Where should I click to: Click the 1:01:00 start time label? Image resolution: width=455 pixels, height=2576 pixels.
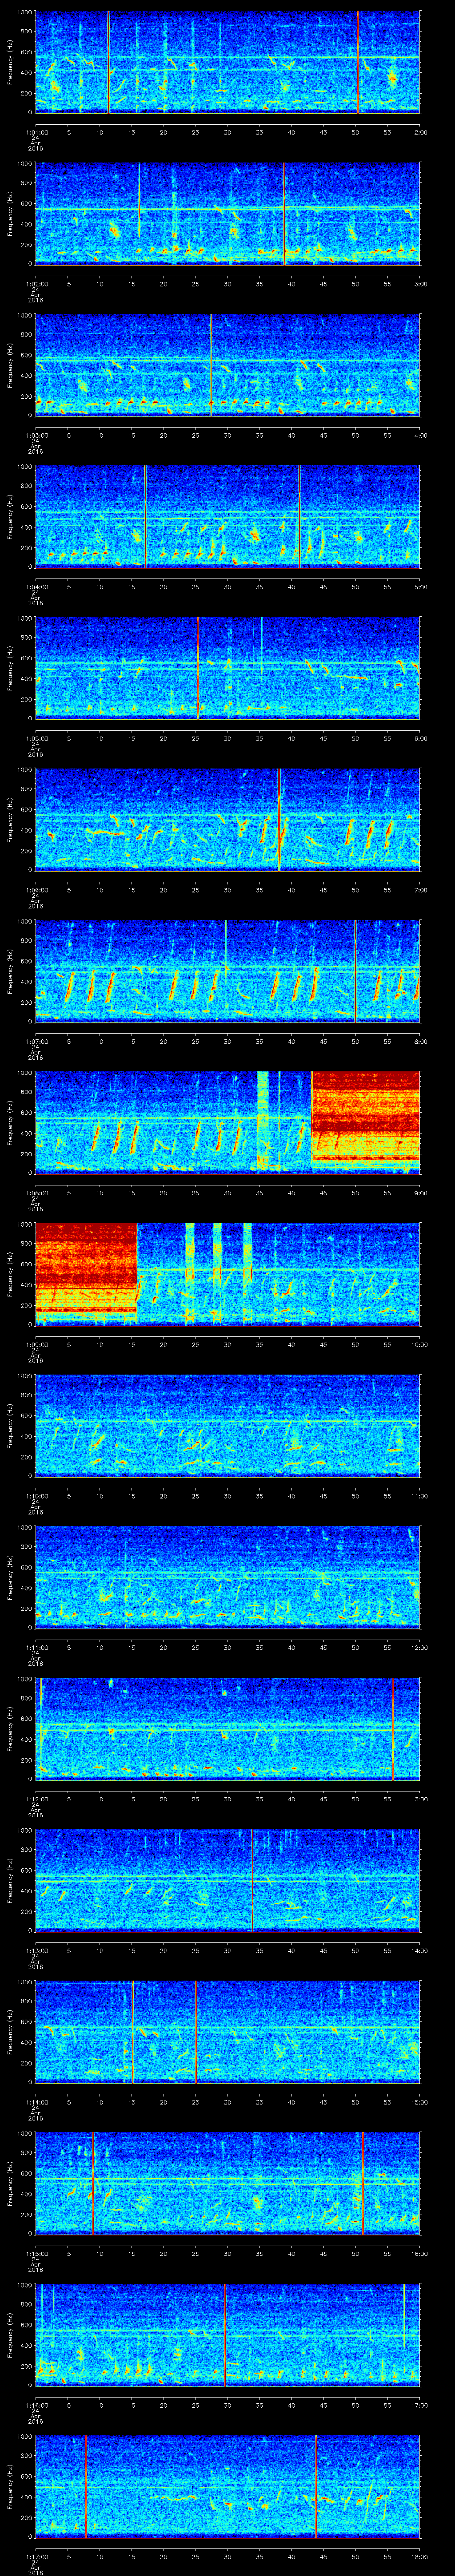36,131
